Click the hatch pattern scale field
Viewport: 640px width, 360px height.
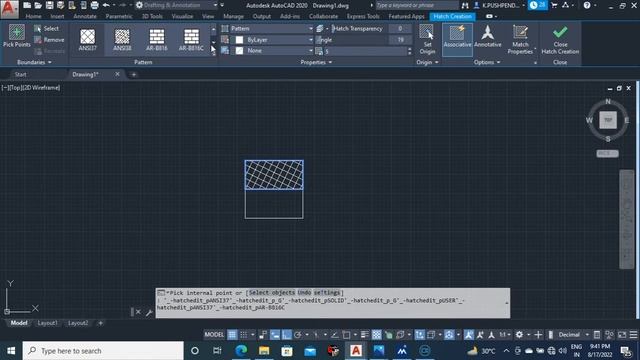coord(365,51)
